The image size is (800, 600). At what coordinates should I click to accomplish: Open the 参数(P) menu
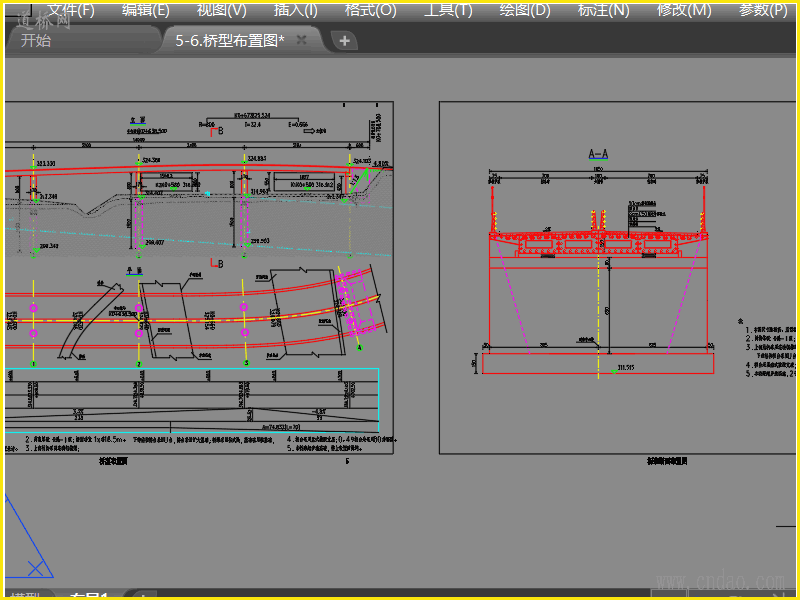click(x=763, y=10)
